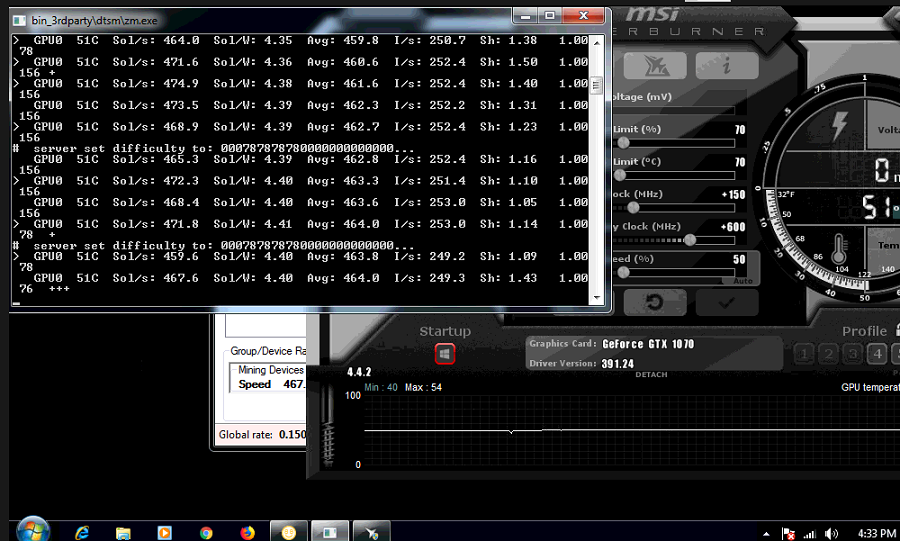The width and height of the screenshot is (900, 541).
Task: Select Afterburner profile slot 1
Action: 804,354
